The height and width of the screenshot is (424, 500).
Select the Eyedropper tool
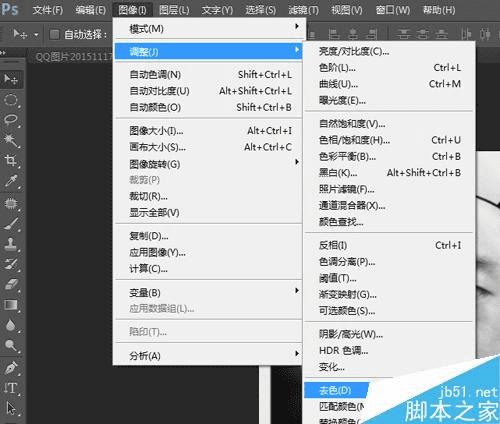point(11,182)
